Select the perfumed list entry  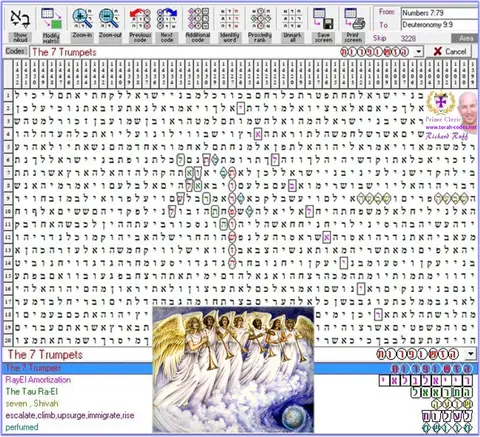[22, 427]
